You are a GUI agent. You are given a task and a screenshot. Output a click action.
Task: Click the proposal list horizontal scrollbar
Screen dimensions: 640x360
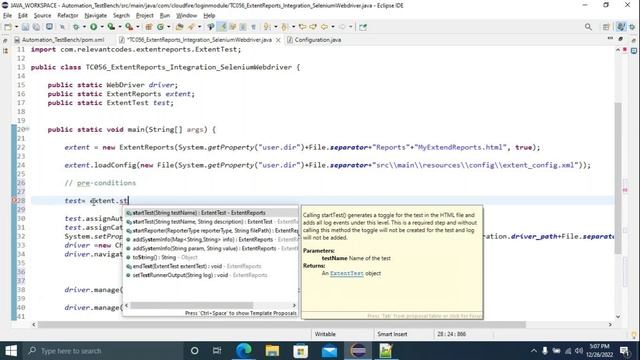click(192, 305)
